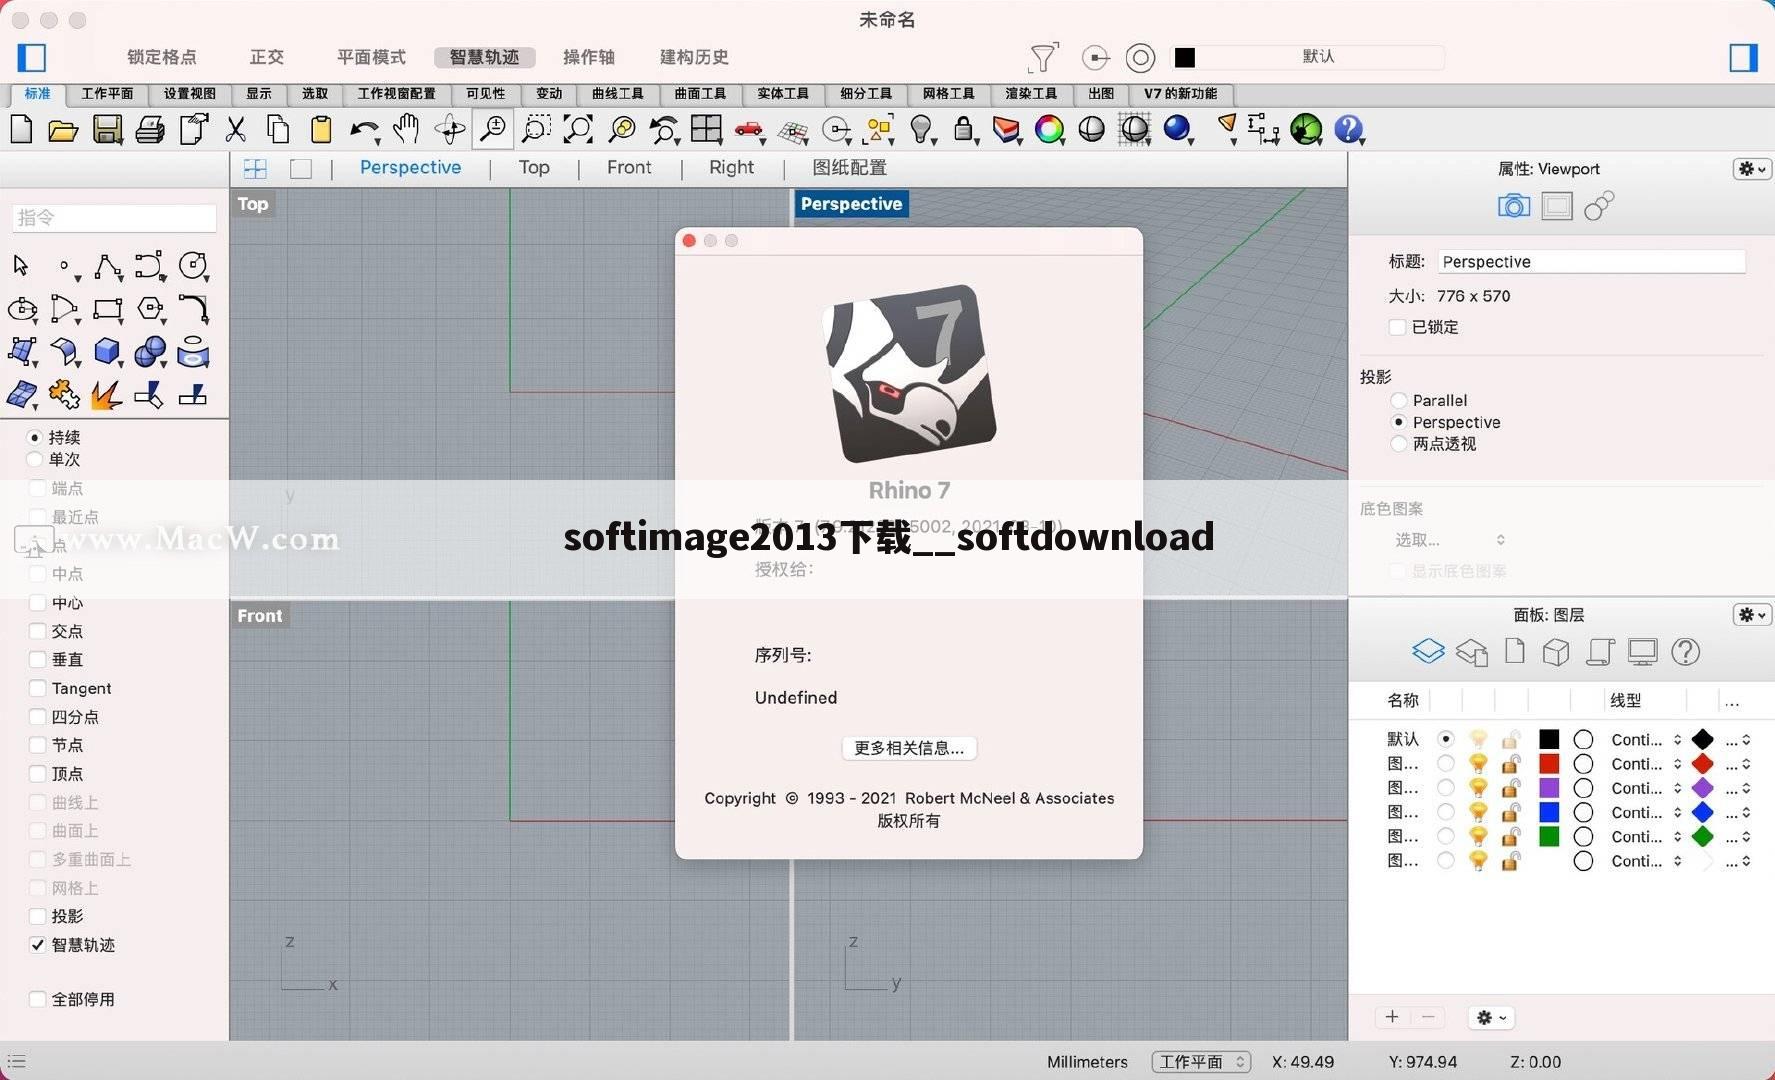Viewport: 1775px width, 1080px height.
Task: Enable the 垂直 osnap checkbox
Action: tap(38, 659)
